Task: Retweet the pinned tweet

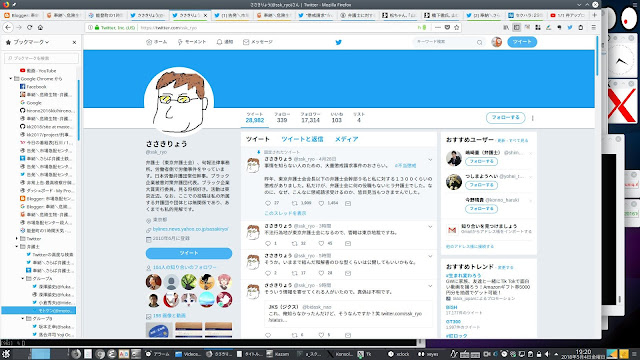Action: click(x=294, y=203)
